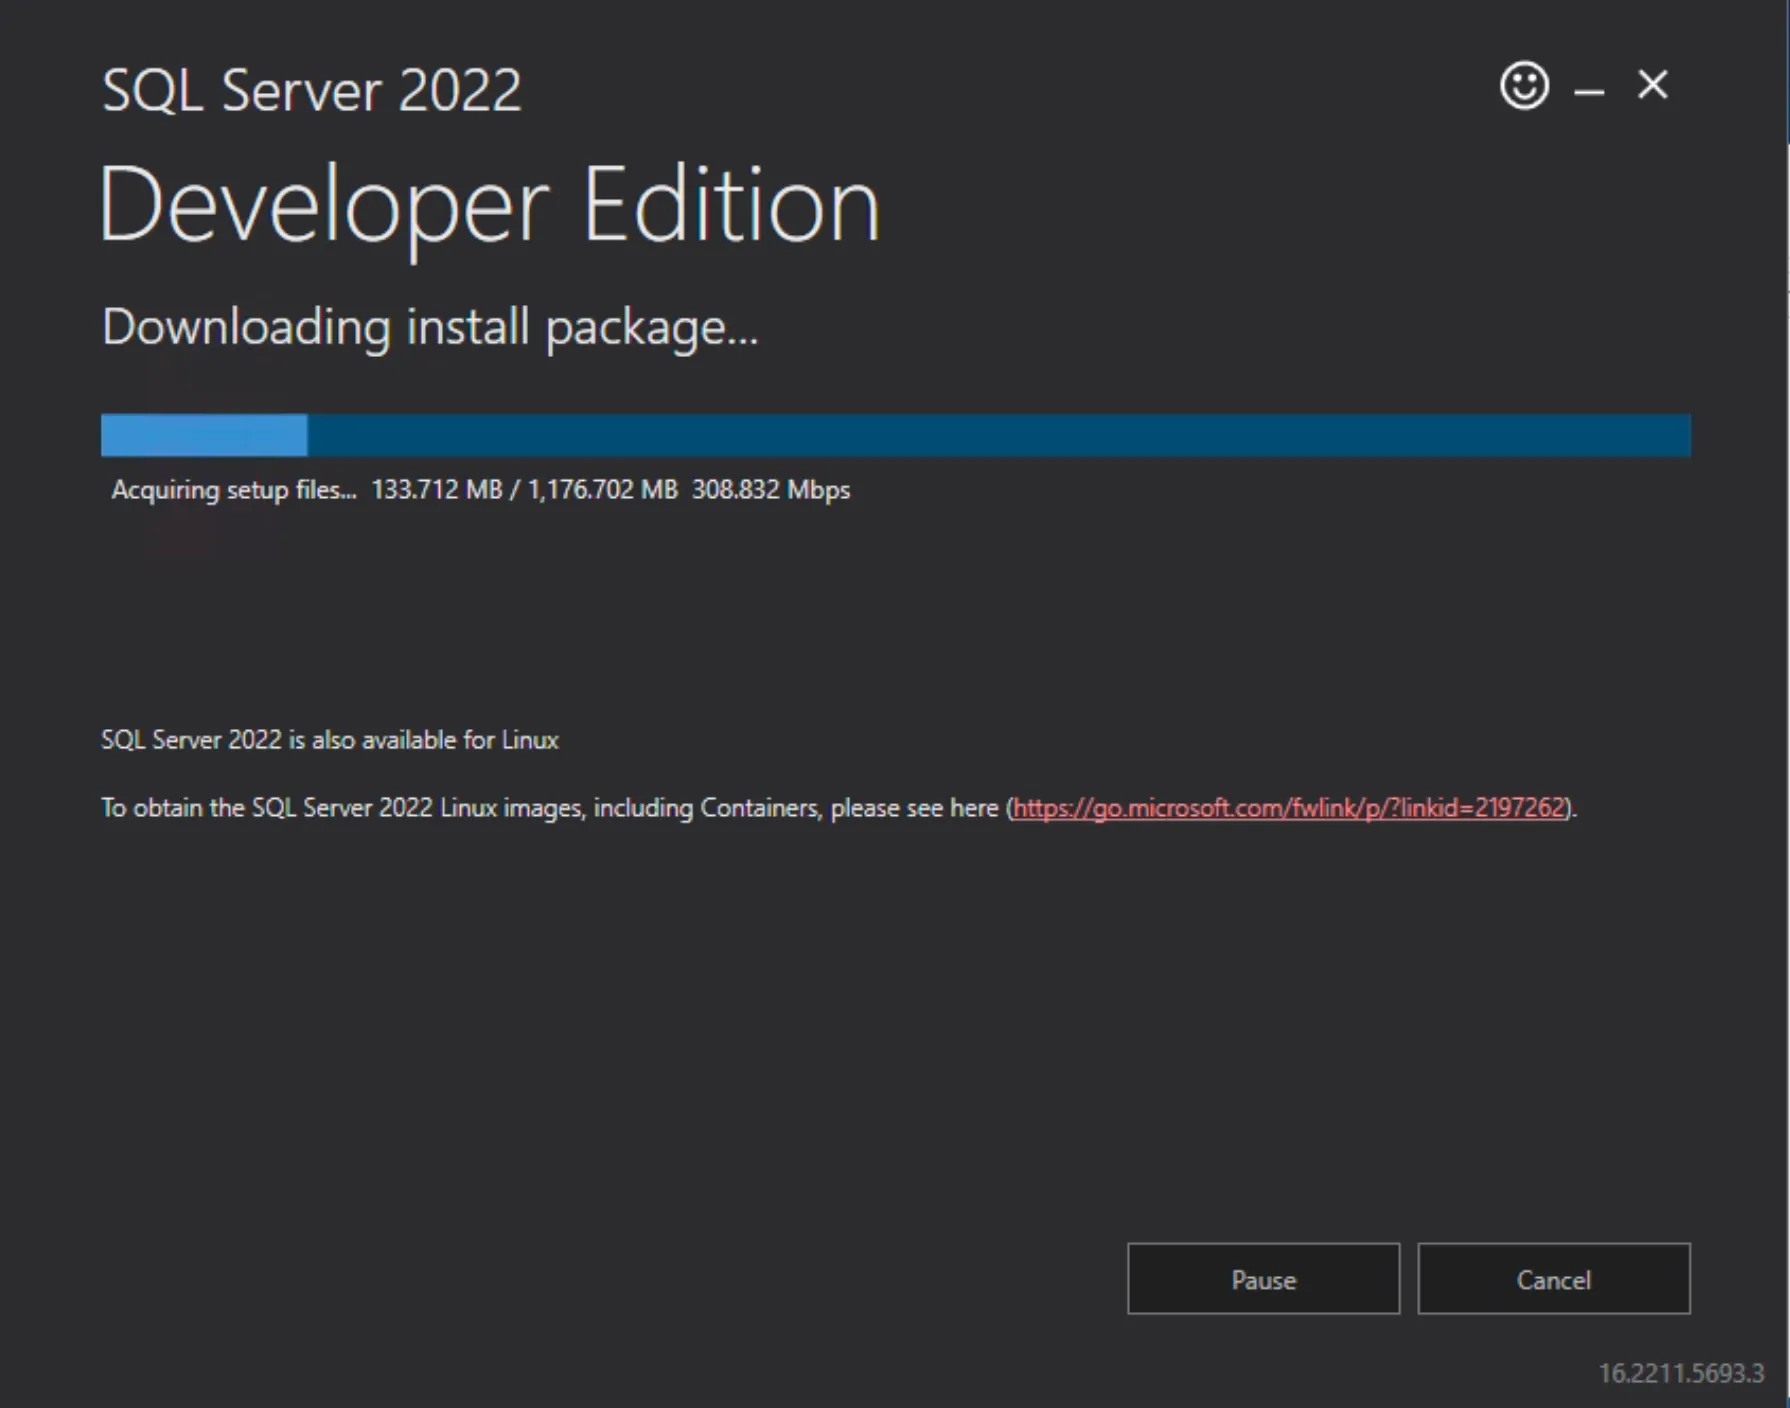
Task: Minimize the SQL Server installer window
Action: (1589, 92)
